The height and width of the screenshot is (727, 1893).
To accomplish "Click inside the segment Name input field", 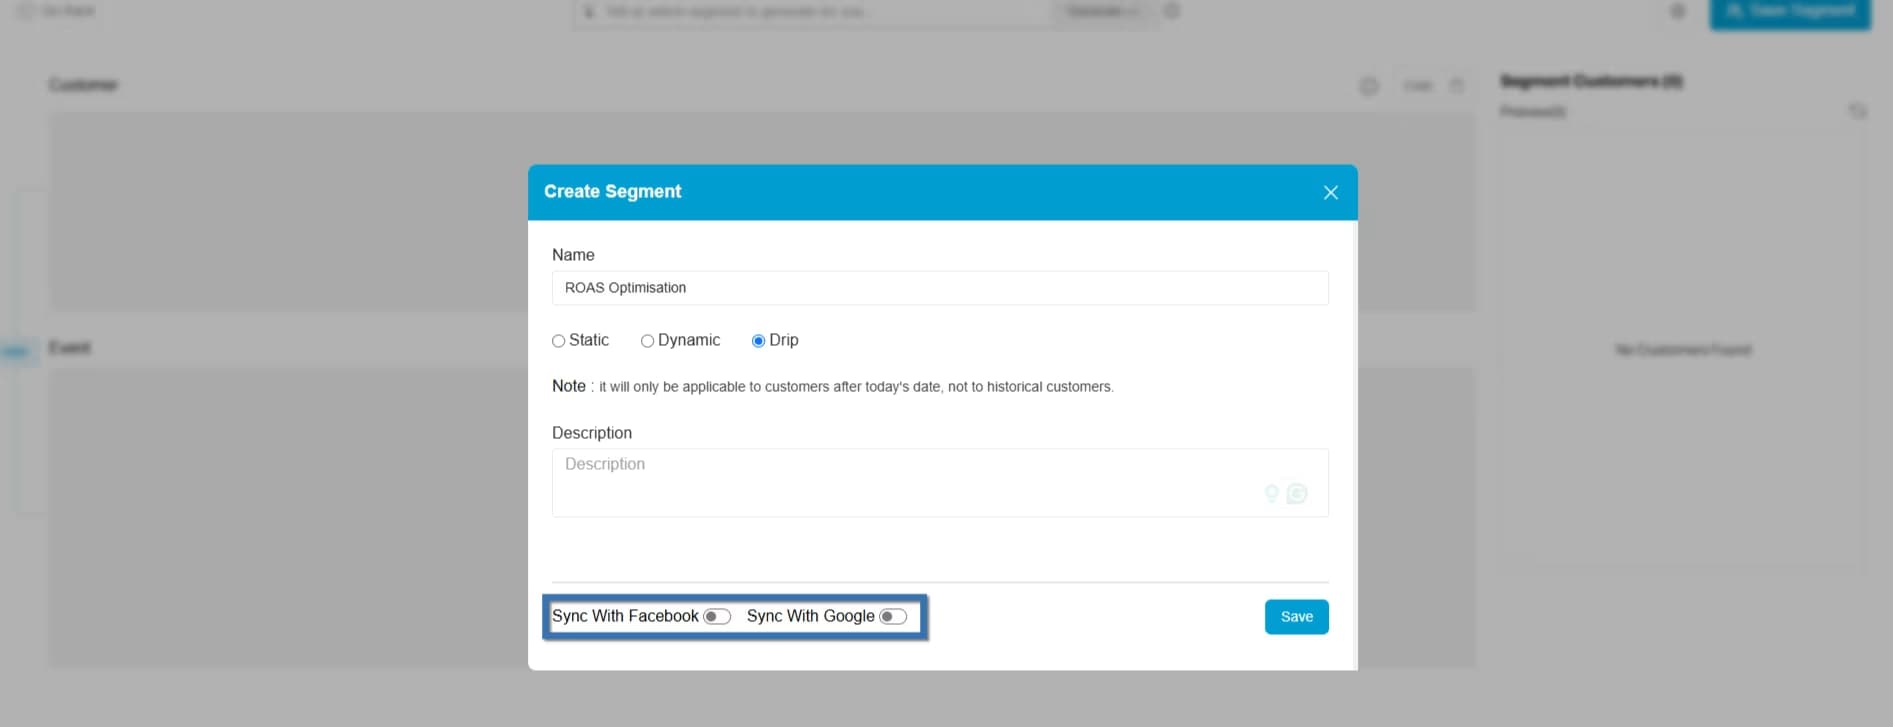I will (x=939, y=287).
